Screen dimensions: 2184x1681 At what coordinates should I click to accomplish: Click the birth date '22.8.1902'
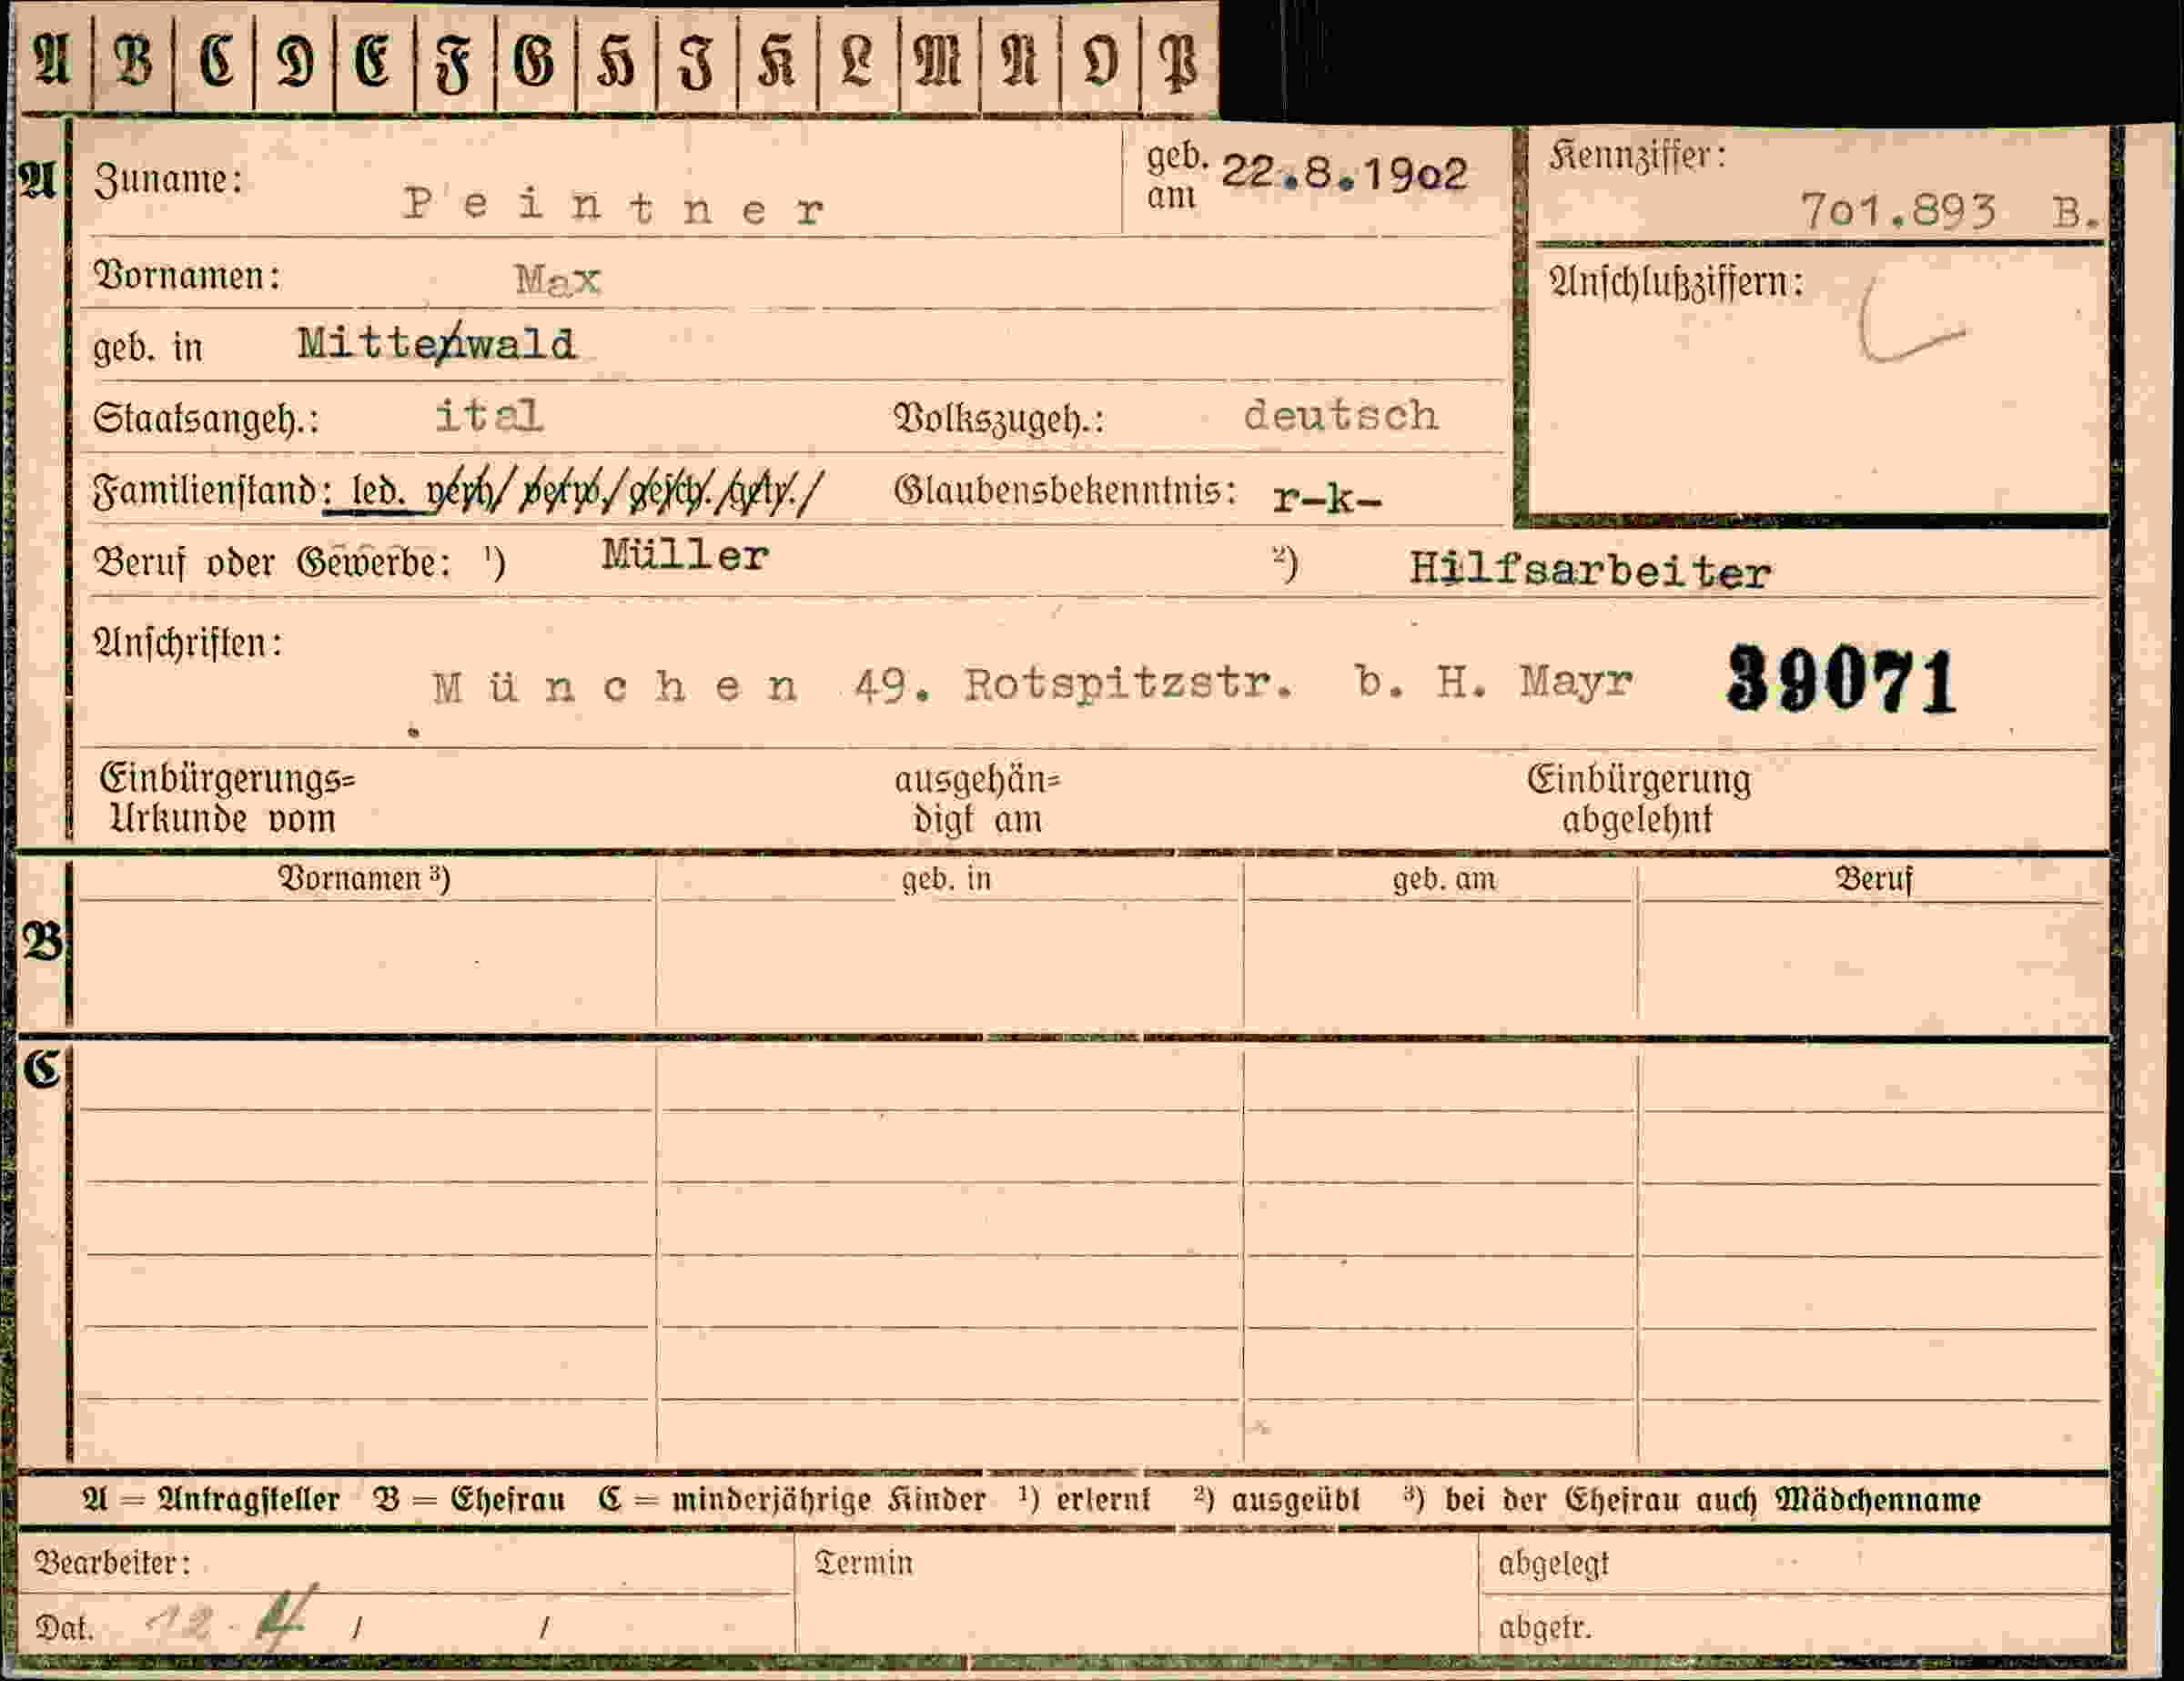pos(1344,174)
